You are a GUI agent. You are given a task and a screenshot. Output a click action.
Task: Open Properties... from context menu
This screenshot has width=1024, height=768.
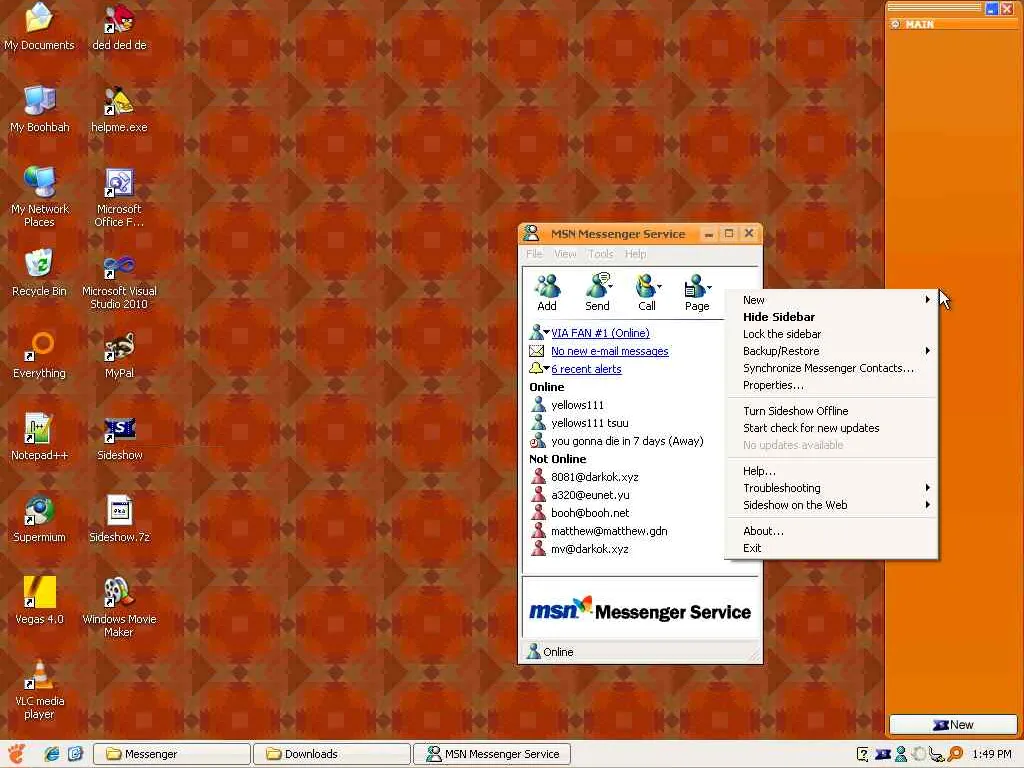click(x=831, y=385)
